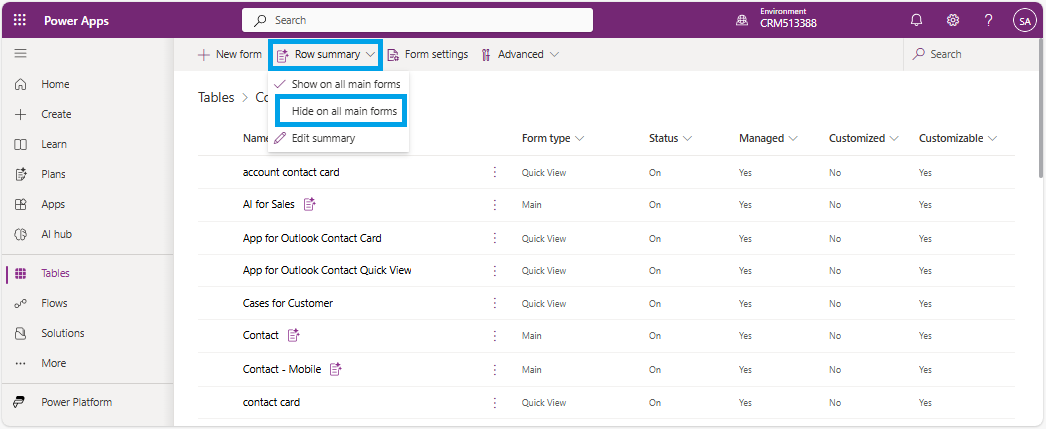Navigate to the Tables breadcrumb link

(x=216, y=97)
